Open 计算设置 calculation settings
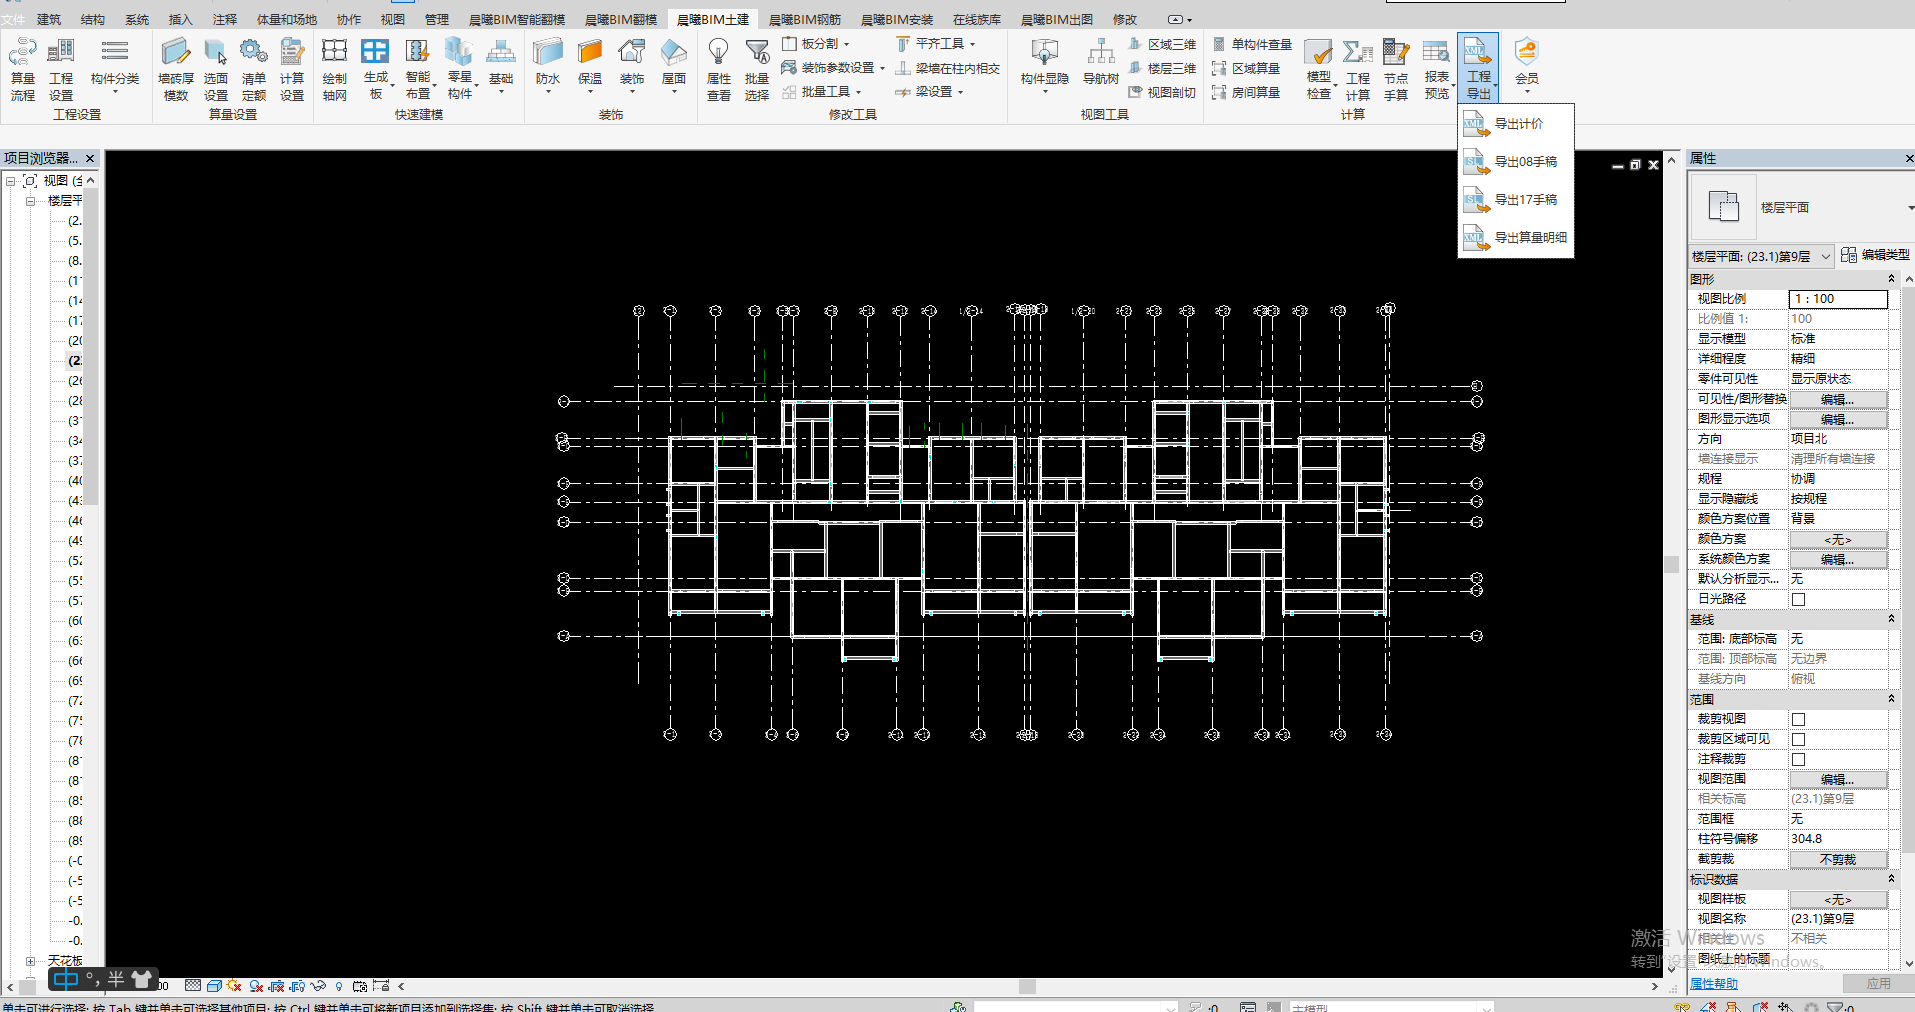 click(x=292, y=69)
